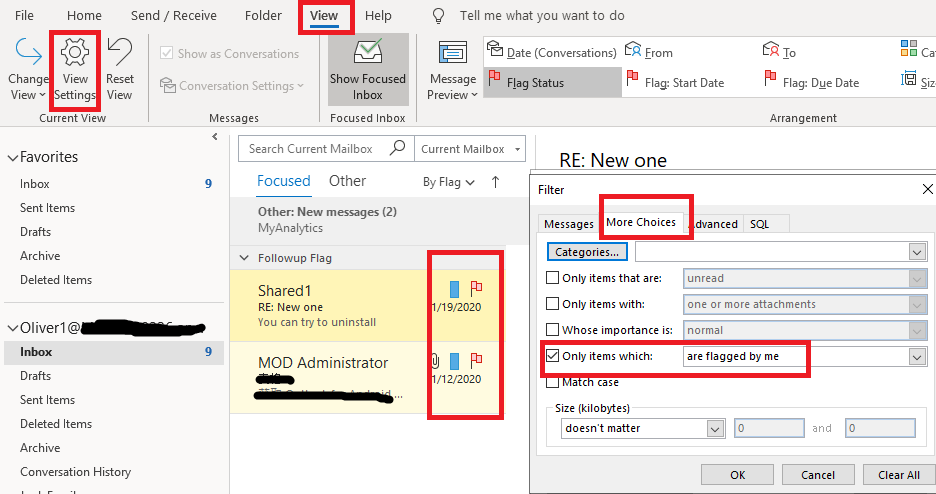Click attachment paperclip on MOD Administrator message

point(435,360)
